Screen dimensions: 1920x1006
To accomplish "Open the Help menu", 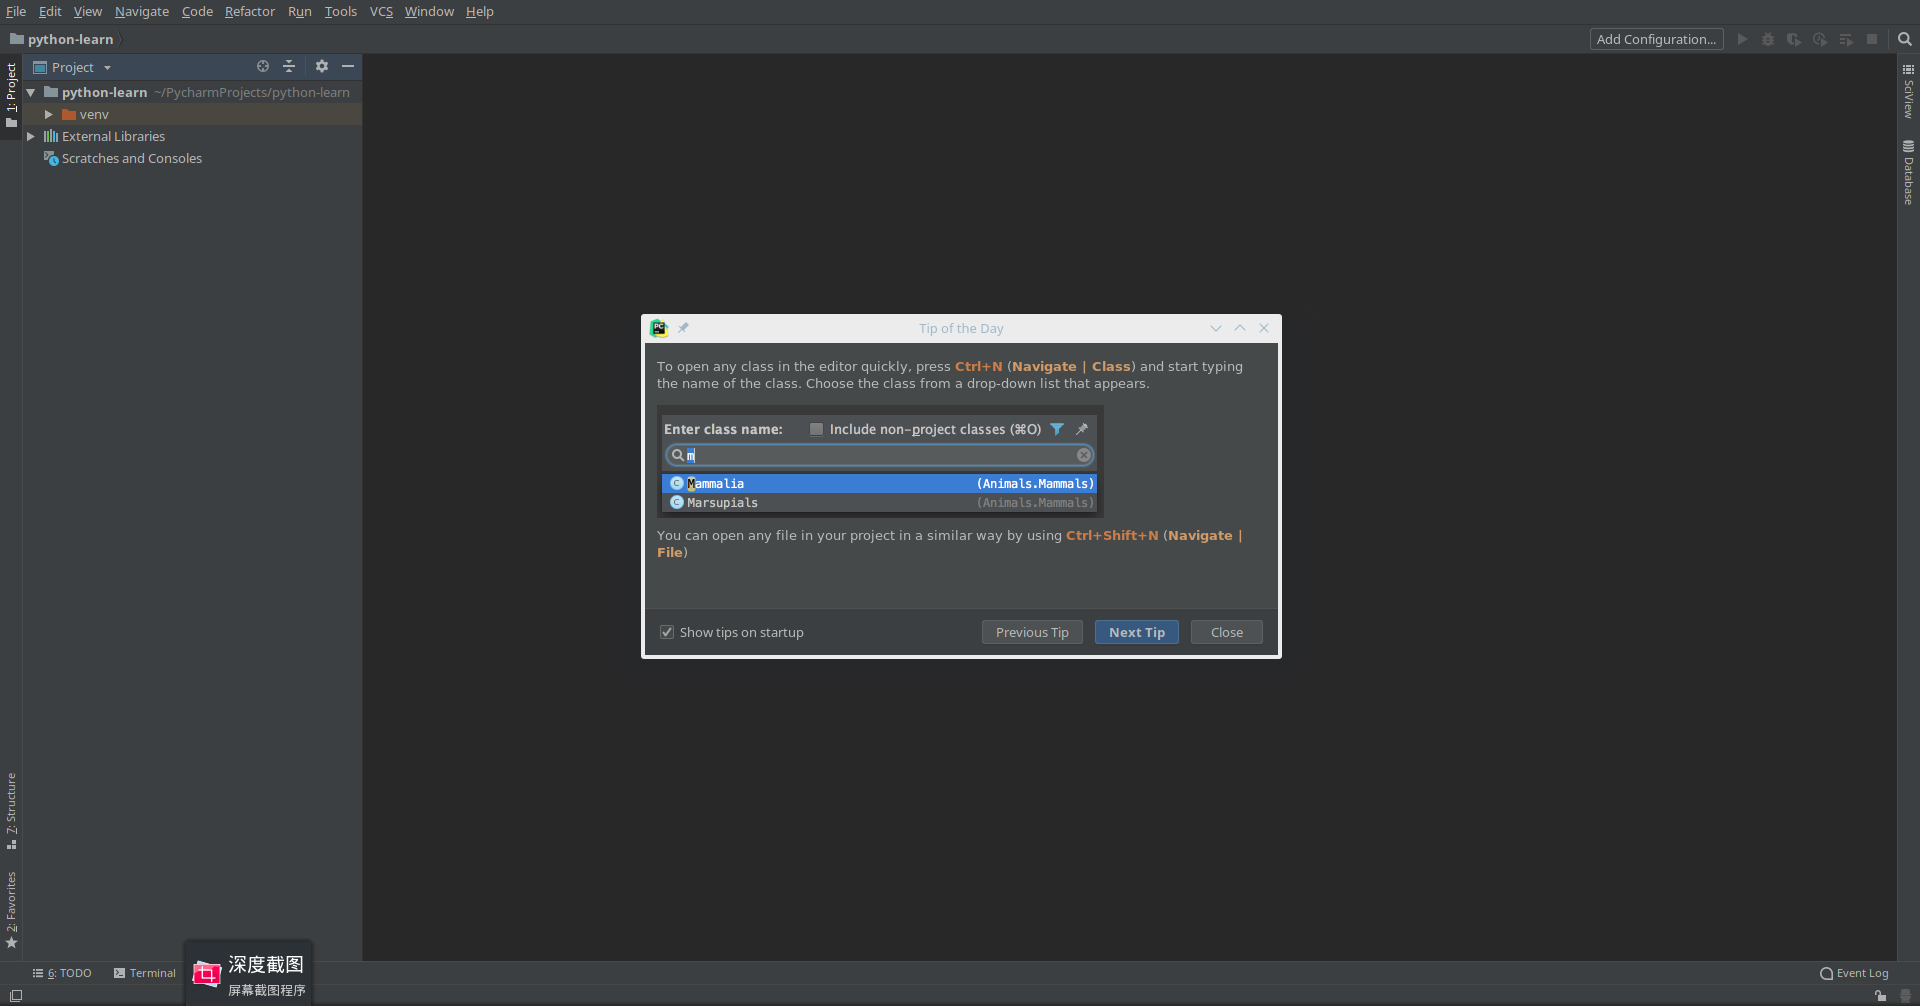I will click(x=479, y=11).
